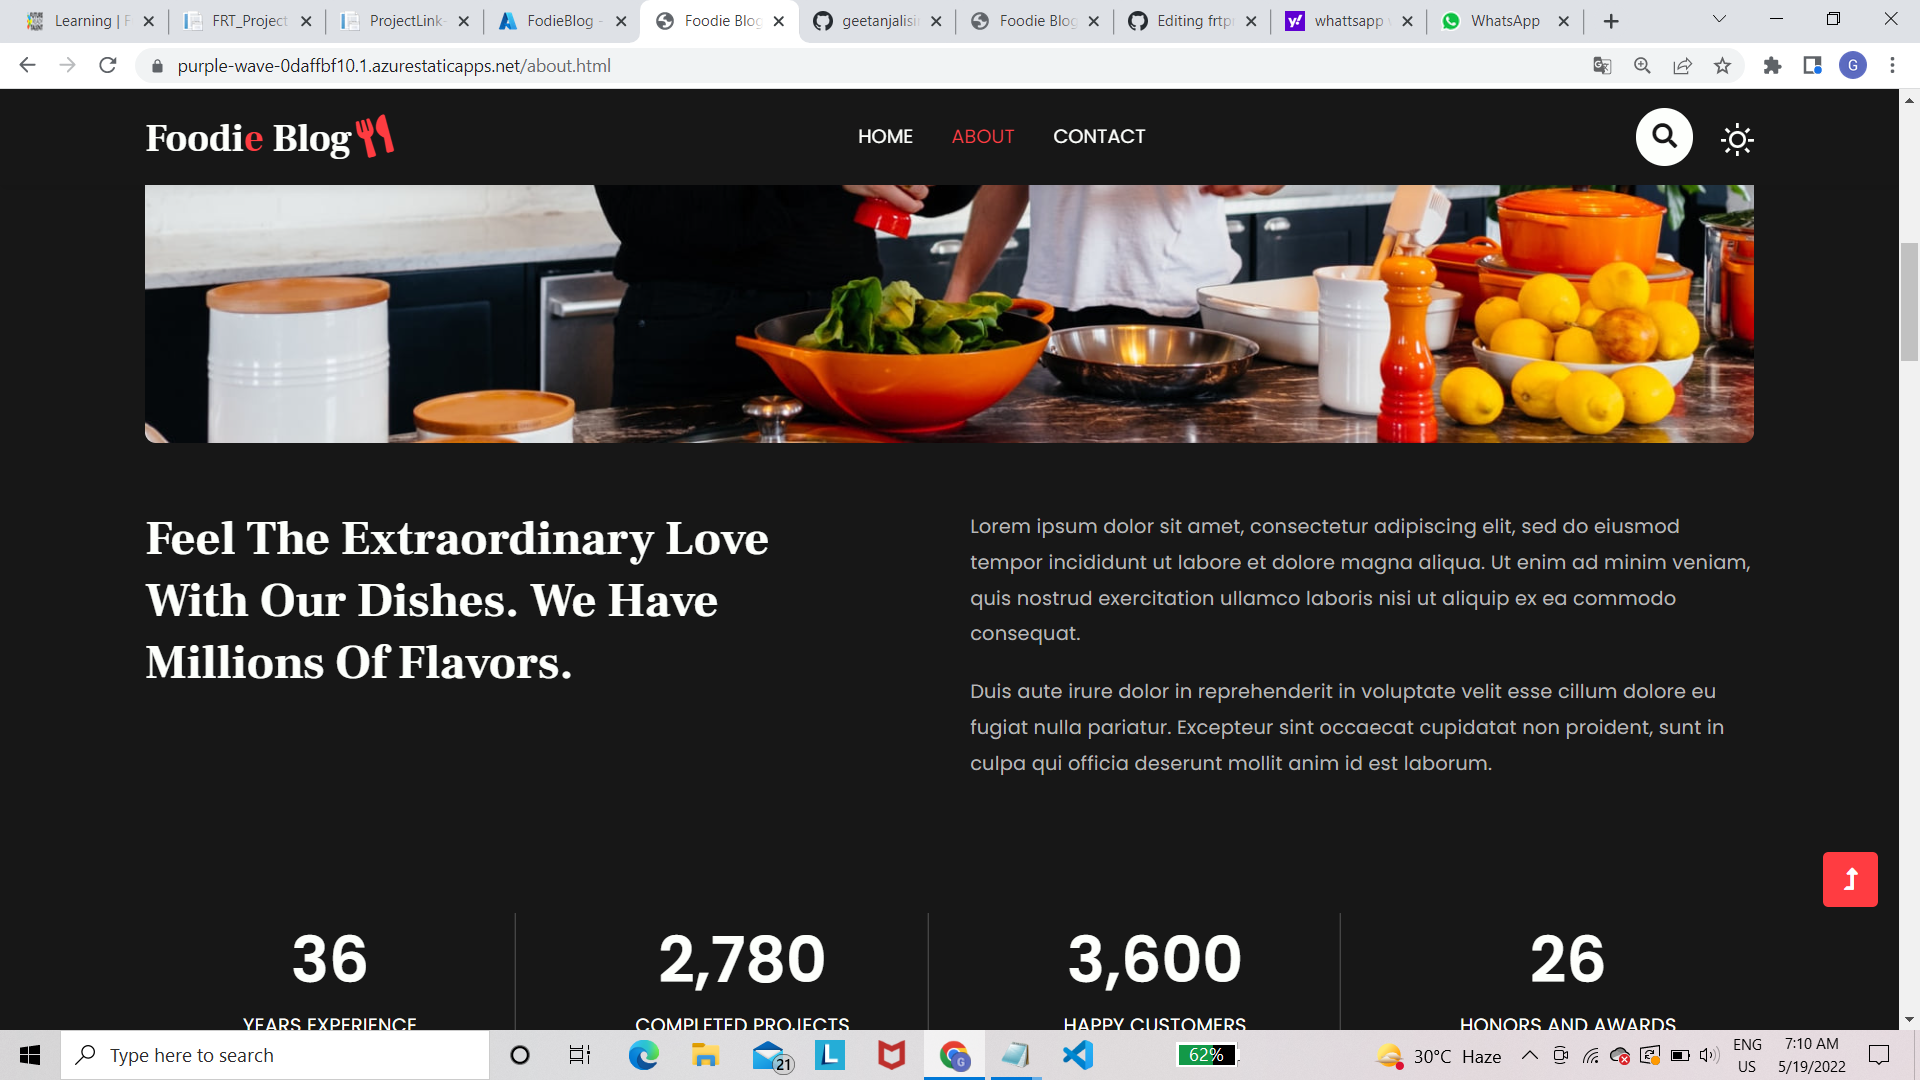Launch Visual Studio Code from taskbar
The width and height of the screenshot is (1920, 1080).
[x=1078, y=1055]
